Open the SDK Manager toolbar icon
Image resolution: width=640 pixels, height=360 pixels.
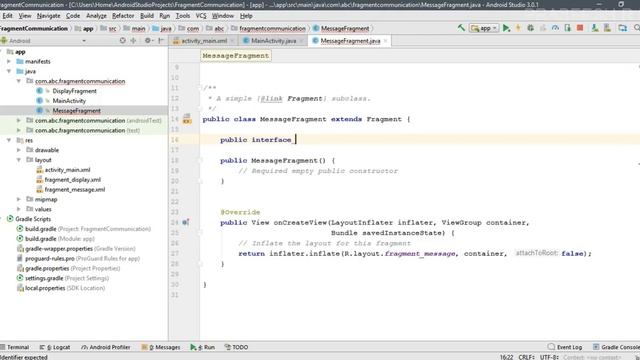(x=607, y=28)
